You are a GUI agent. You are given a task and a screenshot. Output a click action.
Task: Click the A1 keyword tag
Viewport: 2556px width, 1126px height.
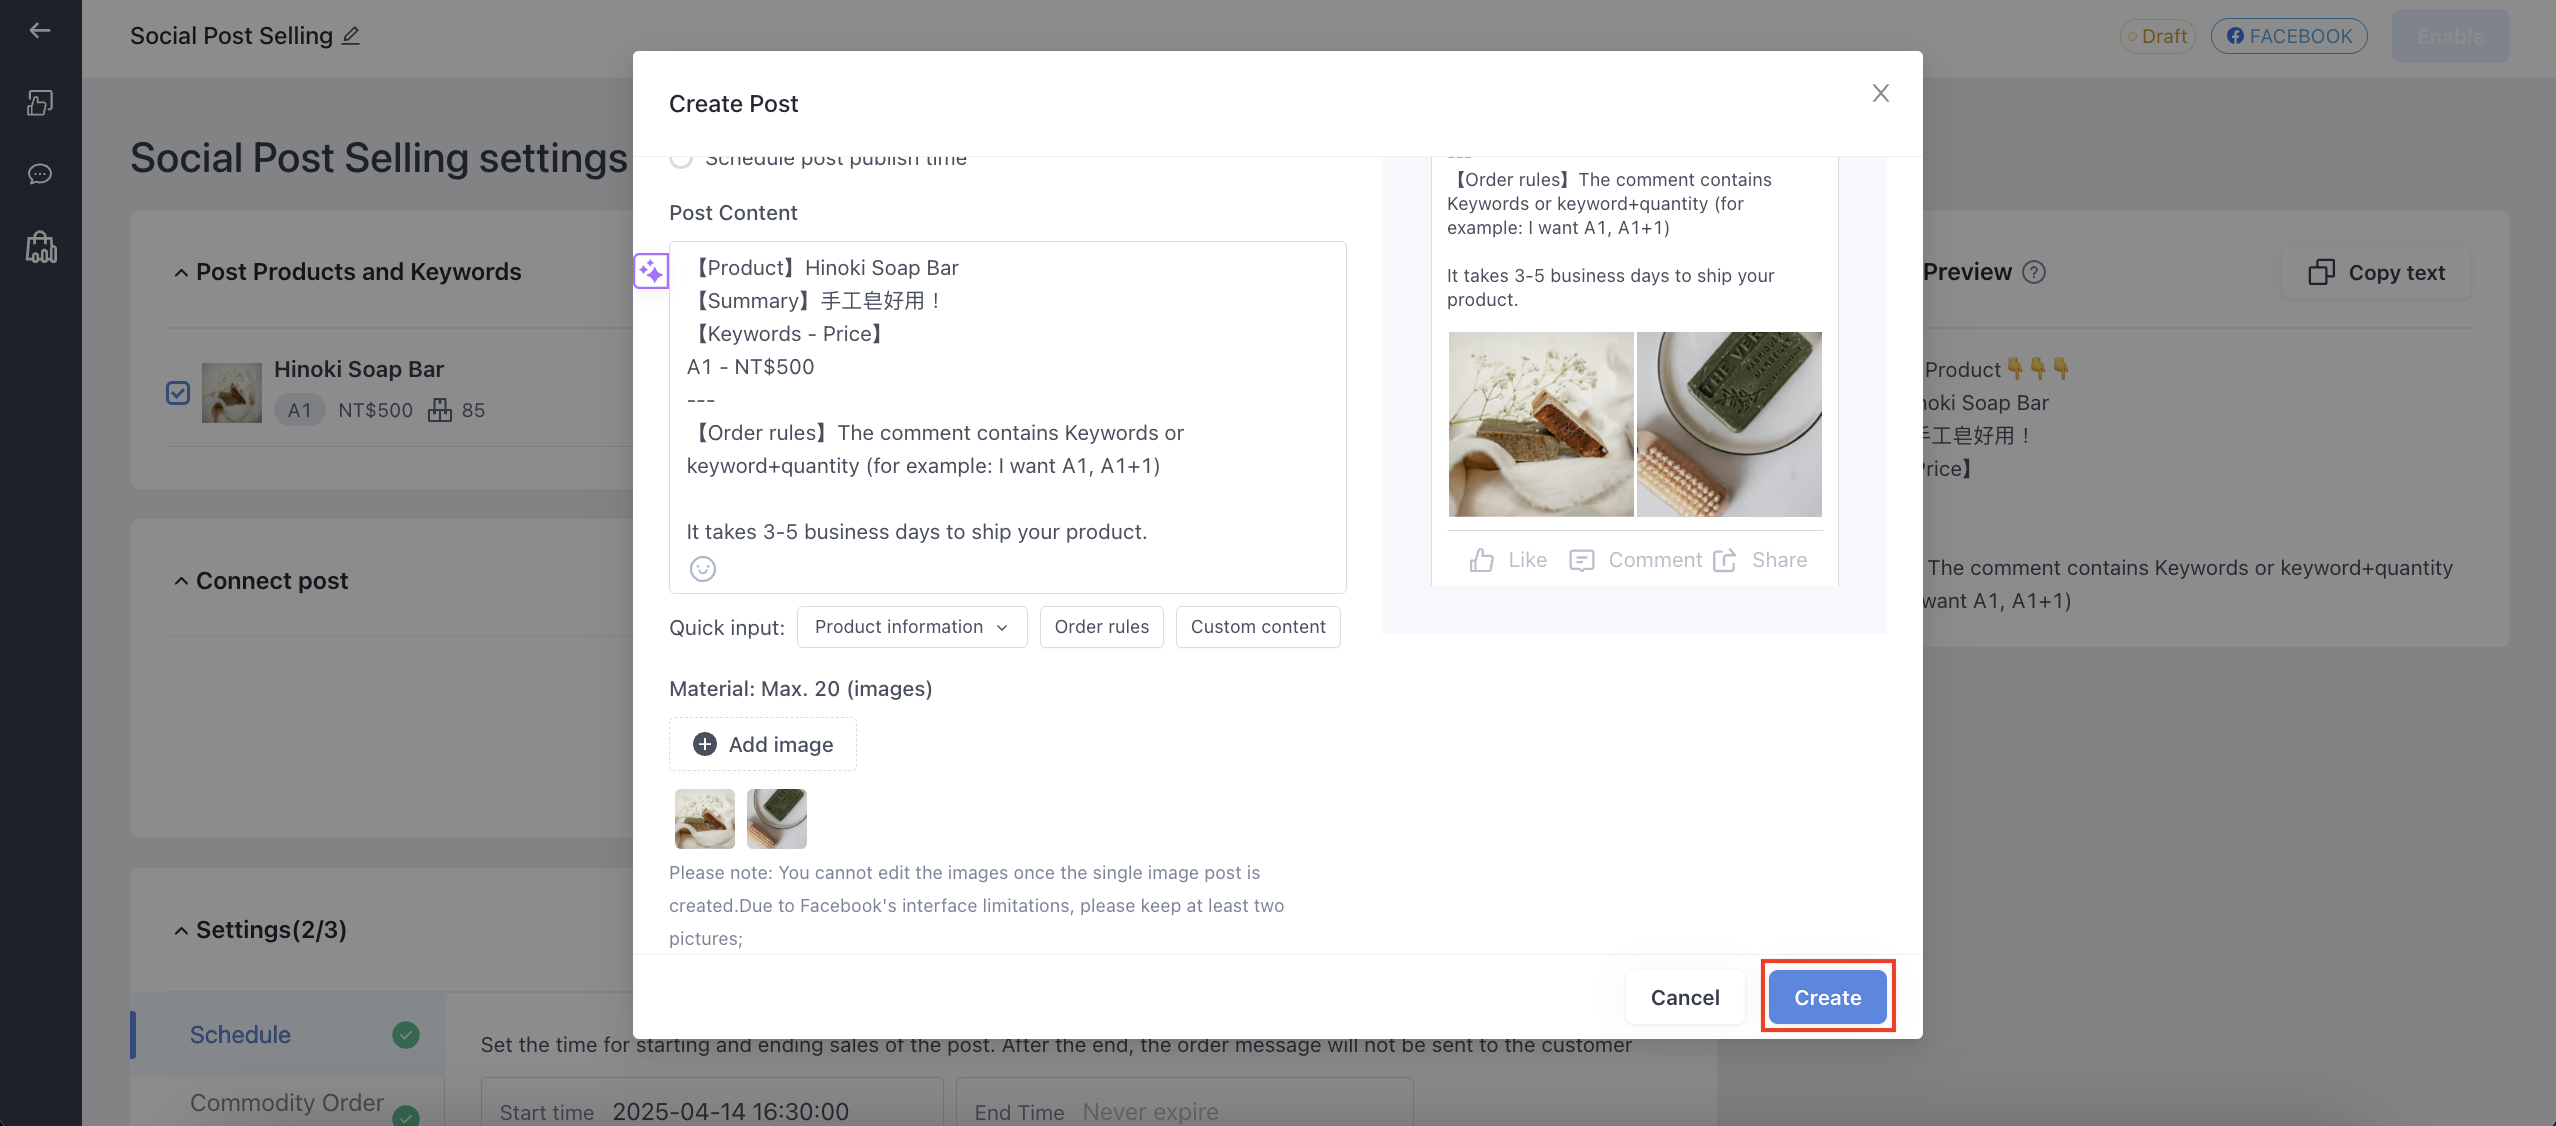click(x=300, y=410)
